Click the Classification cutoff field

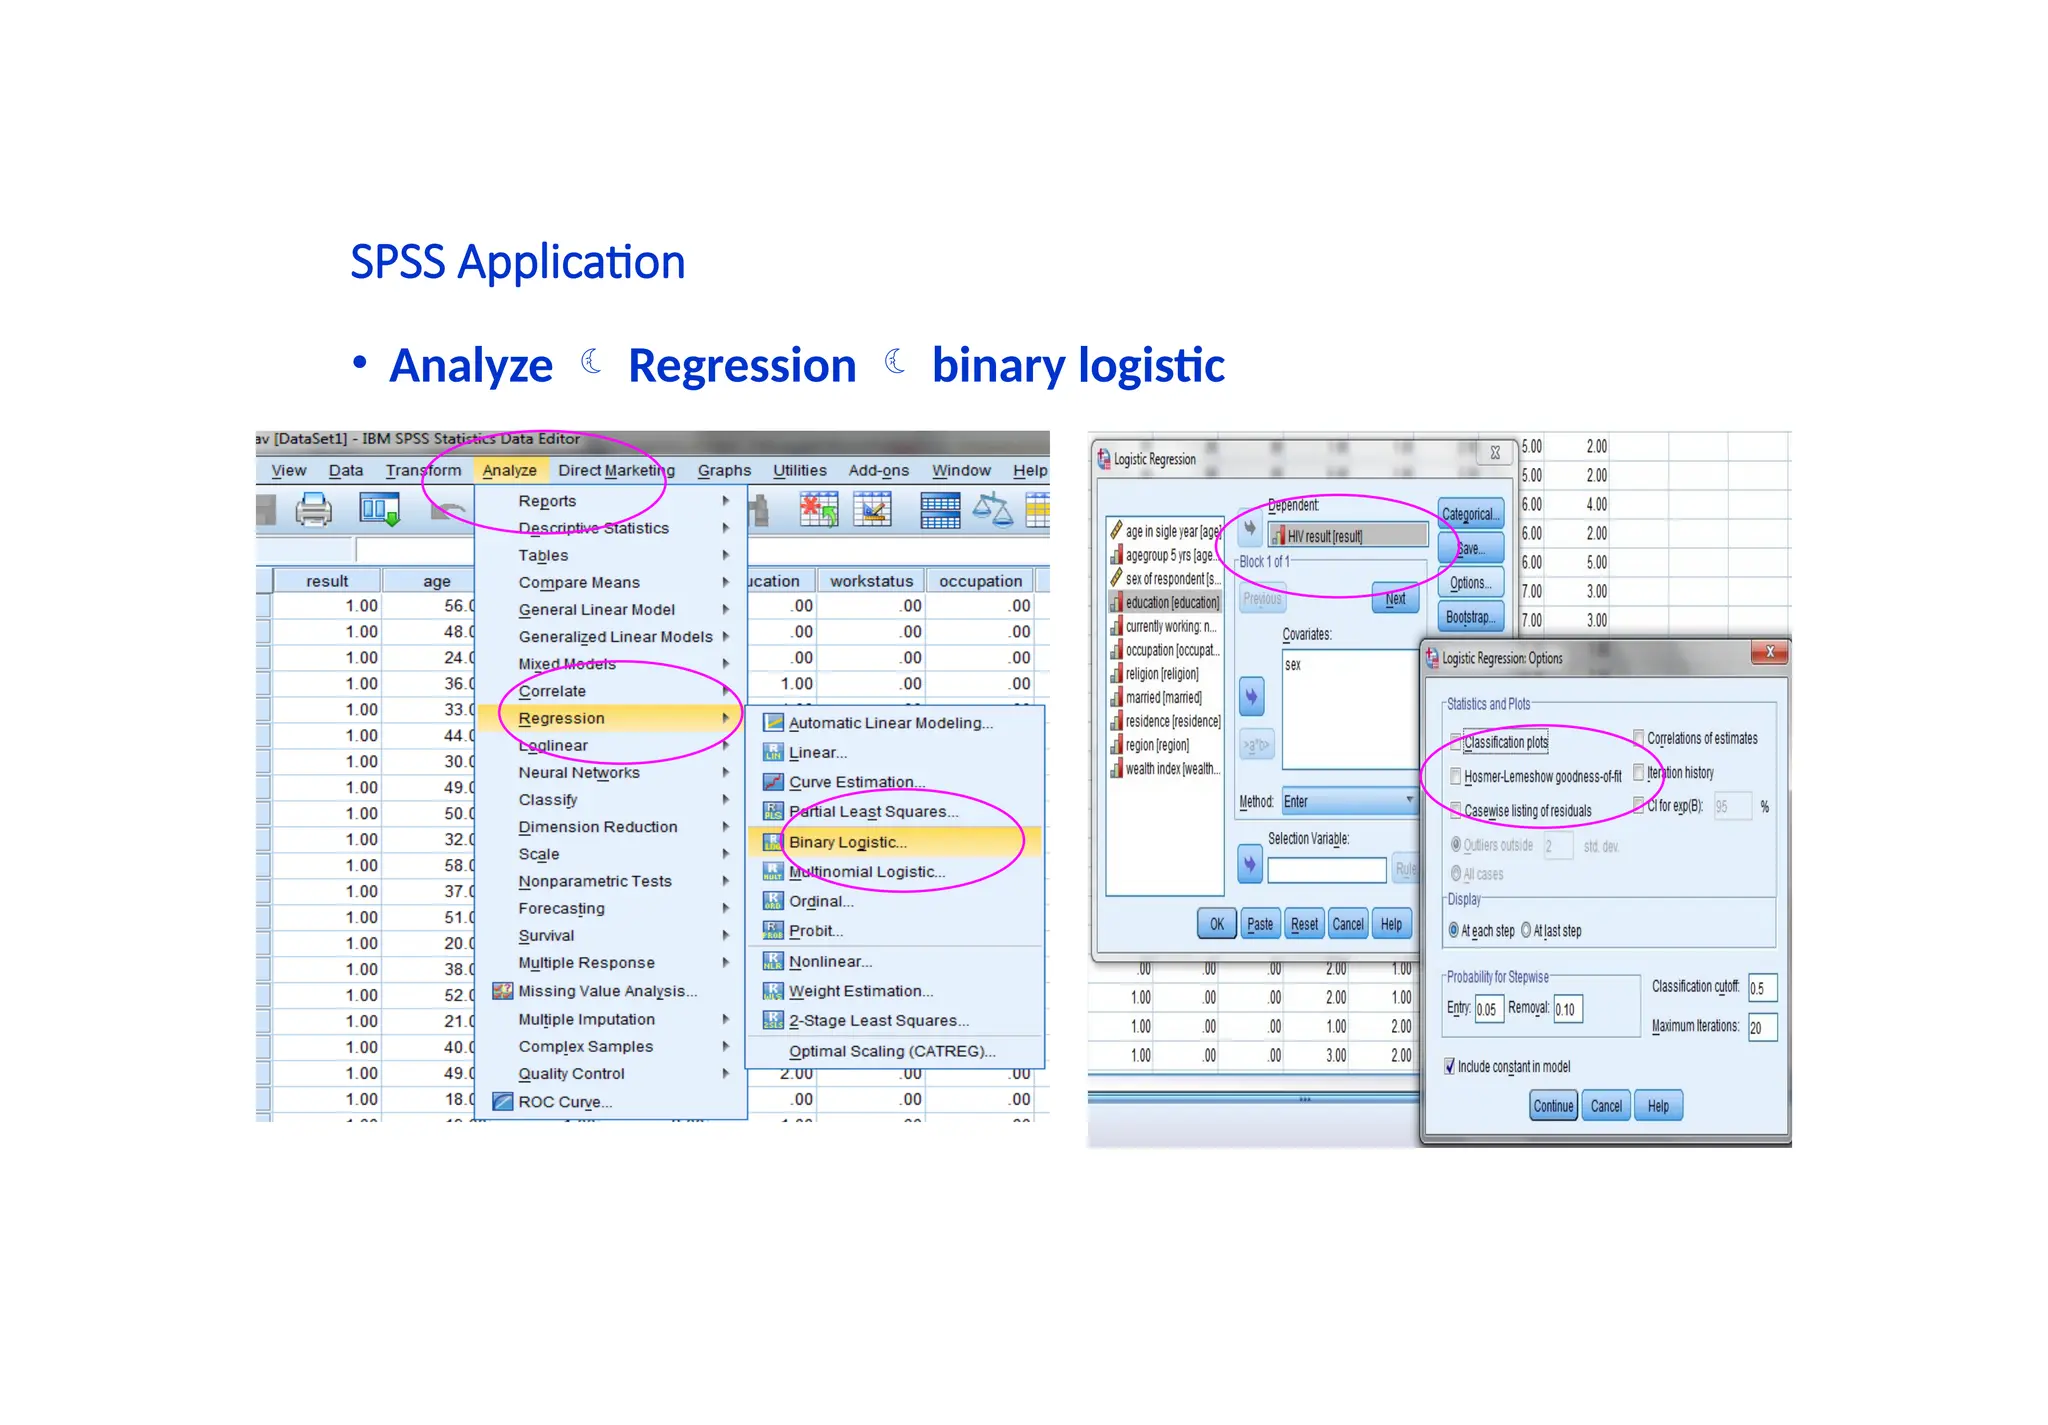click(x=1762, y=987)
